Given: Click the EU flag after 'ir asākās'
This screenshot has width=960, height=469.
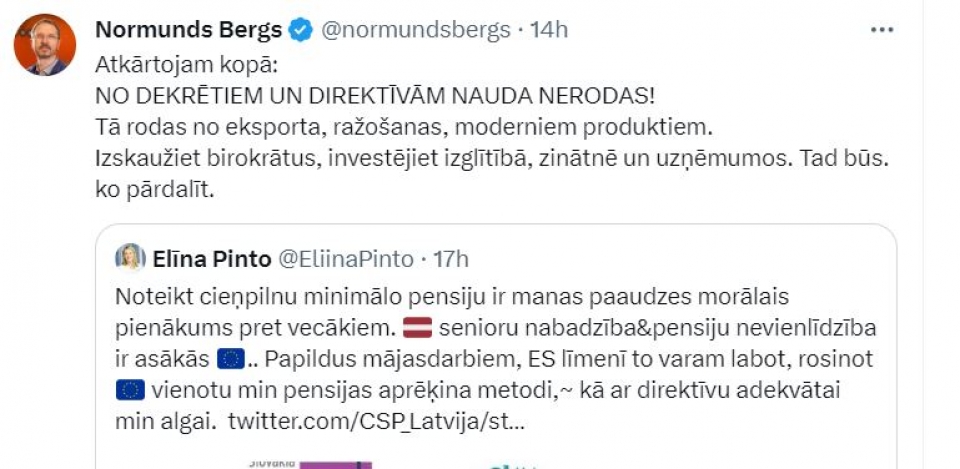Looking at the screenshot, I should (231, 359).
